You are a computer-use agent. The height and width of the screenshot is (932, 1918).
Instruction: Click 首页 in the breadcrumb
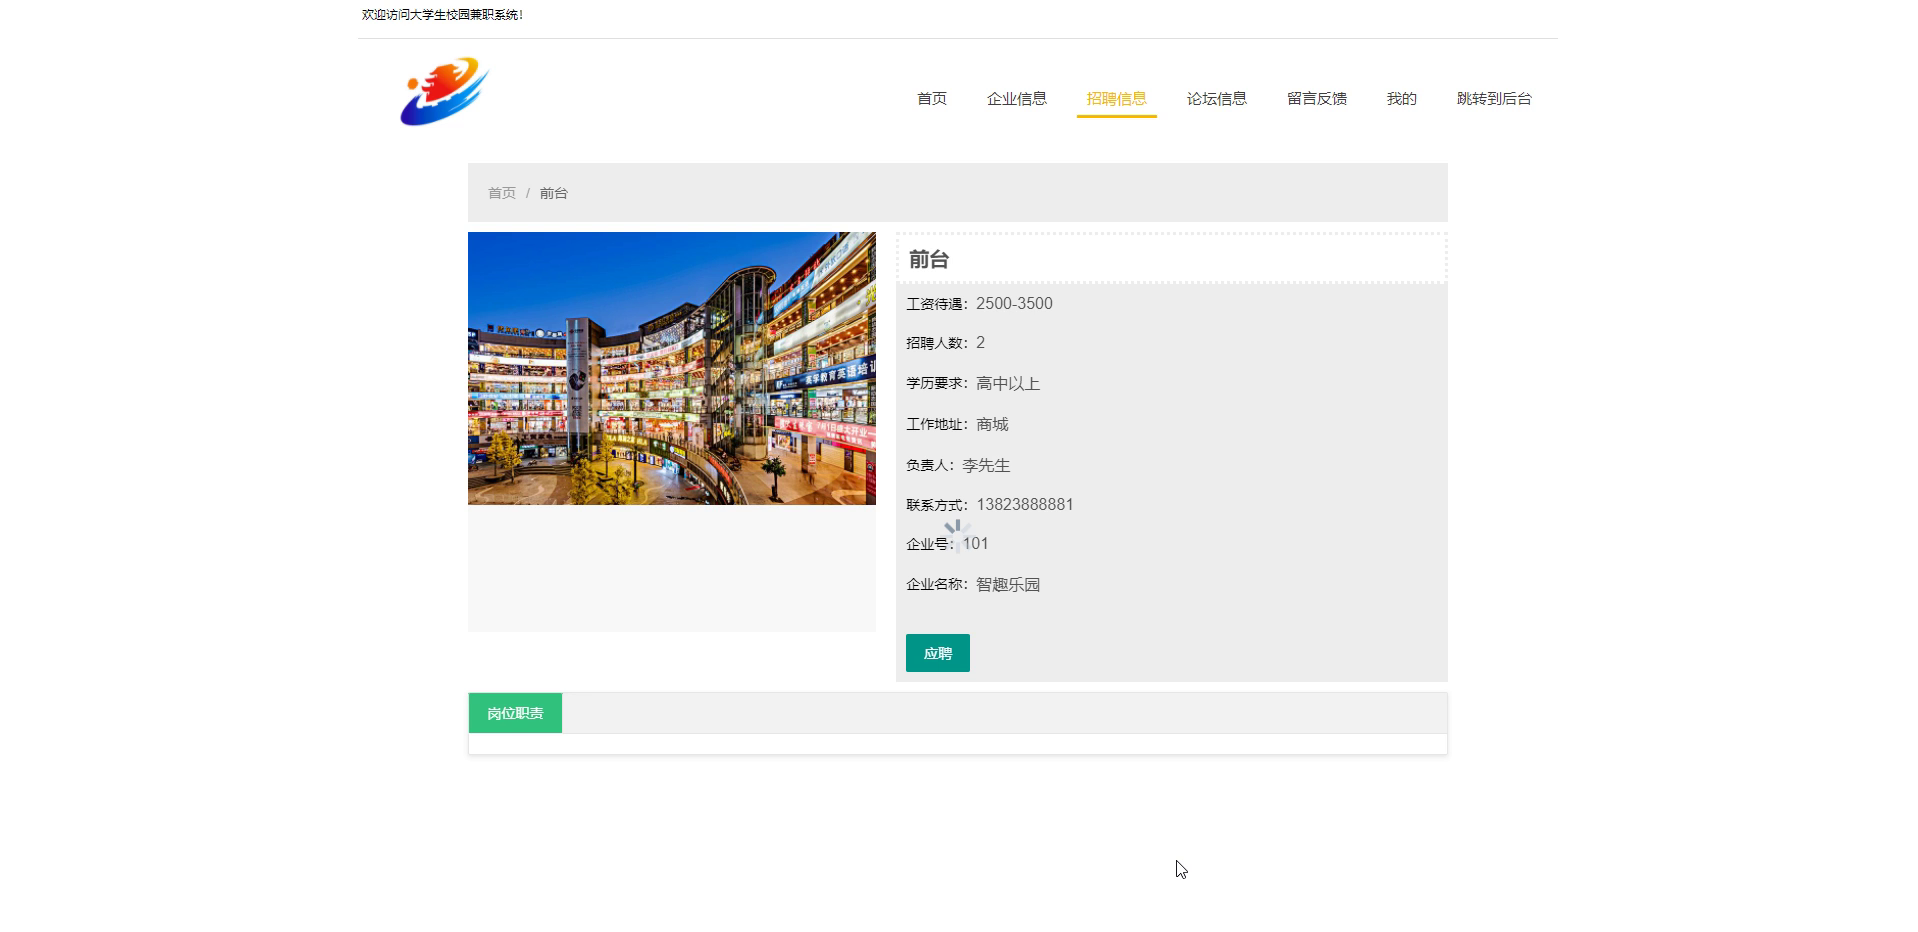point(502,193)
